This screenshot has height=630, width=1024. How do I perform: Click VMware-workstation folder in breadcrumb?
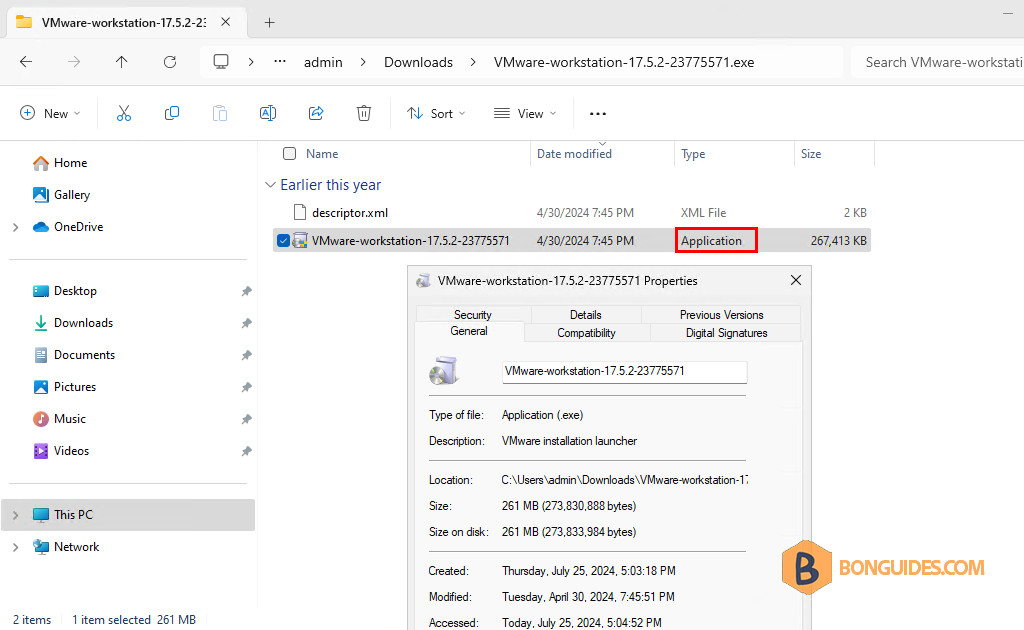(624, 62)
